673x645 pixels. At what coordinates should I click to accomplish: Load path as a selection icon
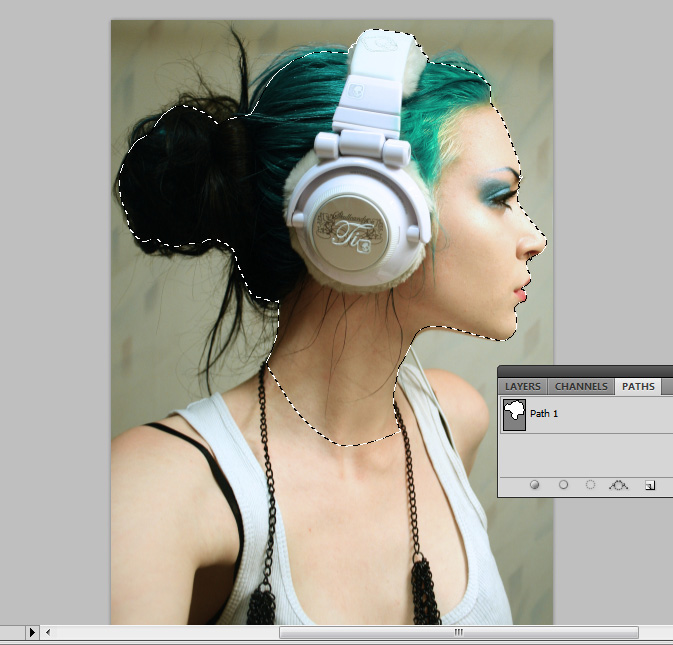coord(590,485)
